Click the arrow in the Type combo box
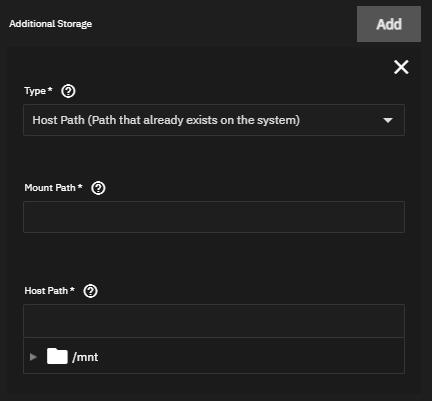 [x=388, y=120]
